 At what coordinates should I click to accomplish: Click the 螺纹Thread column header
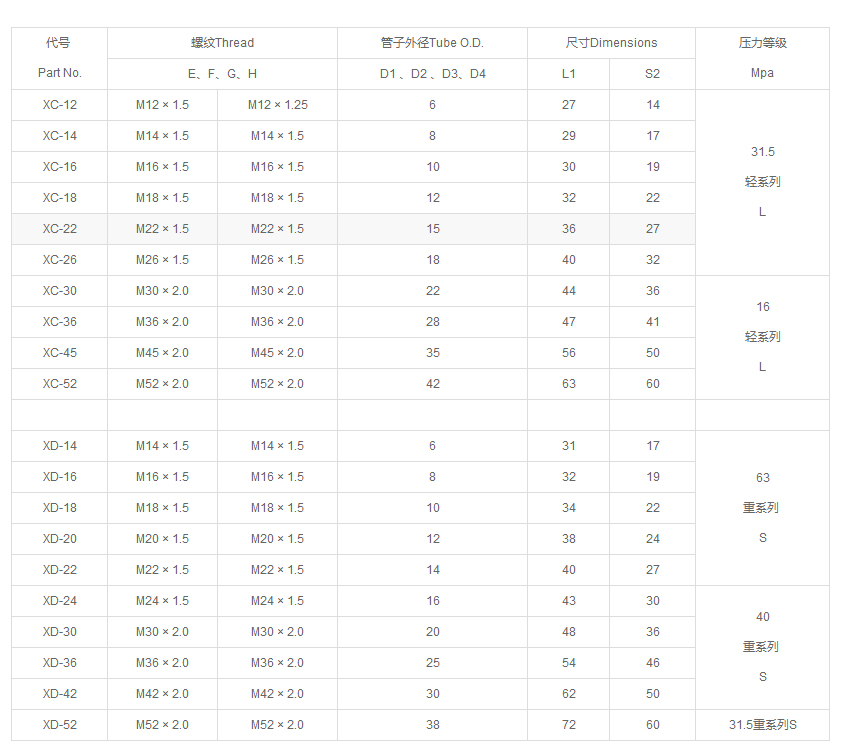tap(222, 43)
